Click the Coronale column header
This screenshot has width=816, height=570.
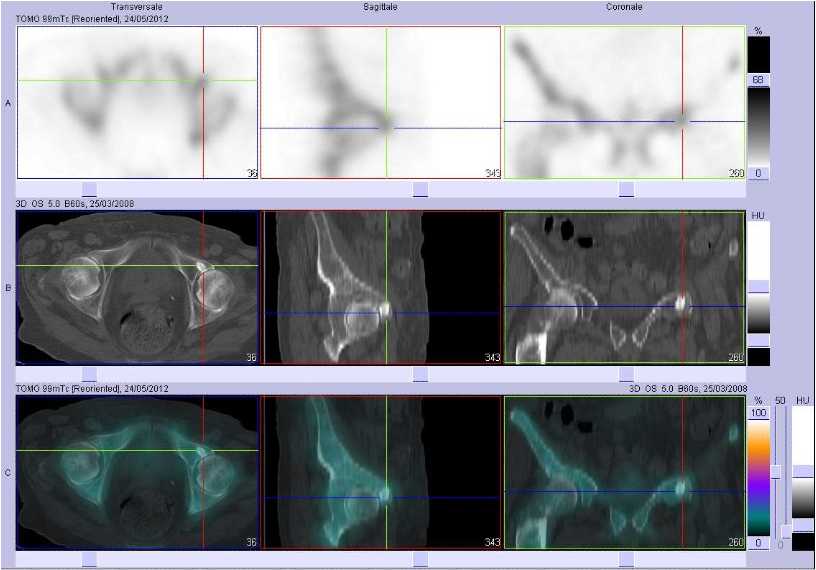pyautogui.click(x=624, y=7)
